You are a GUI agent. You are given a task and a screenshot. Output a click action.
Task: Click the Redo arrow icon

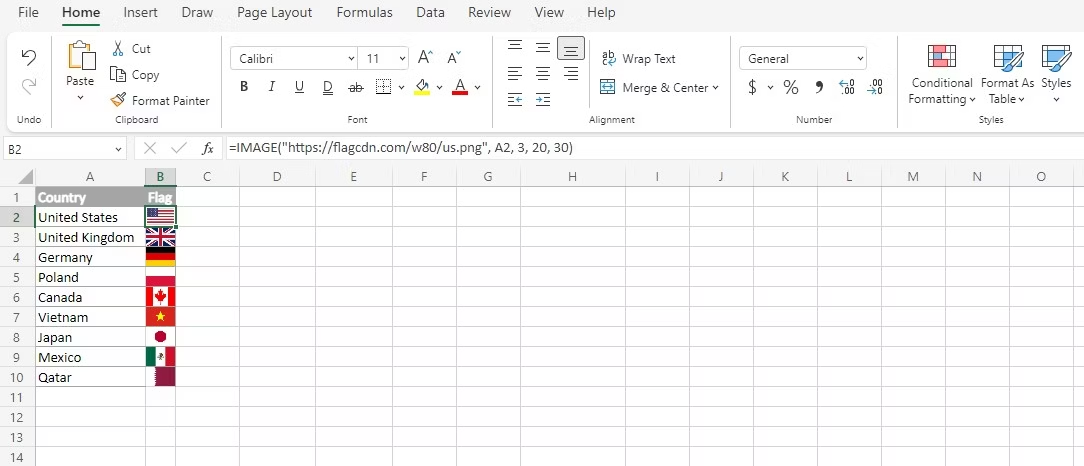click(28, 86)
